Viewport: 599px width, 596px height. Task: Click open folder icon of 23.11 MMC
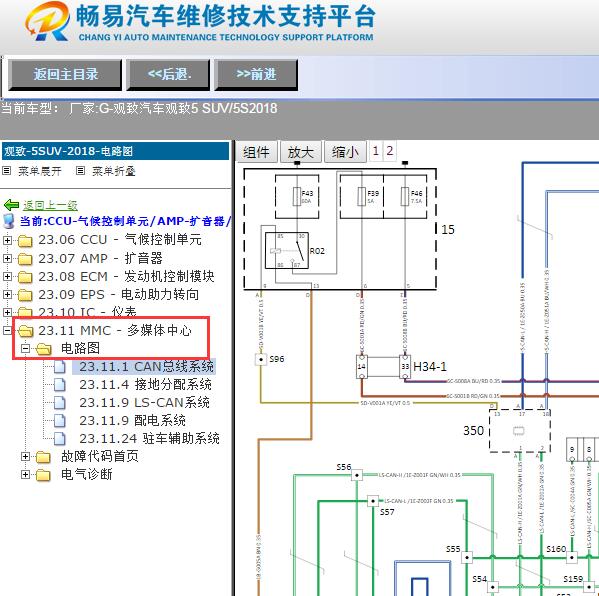pyautogui.click(x=26, y=331)
